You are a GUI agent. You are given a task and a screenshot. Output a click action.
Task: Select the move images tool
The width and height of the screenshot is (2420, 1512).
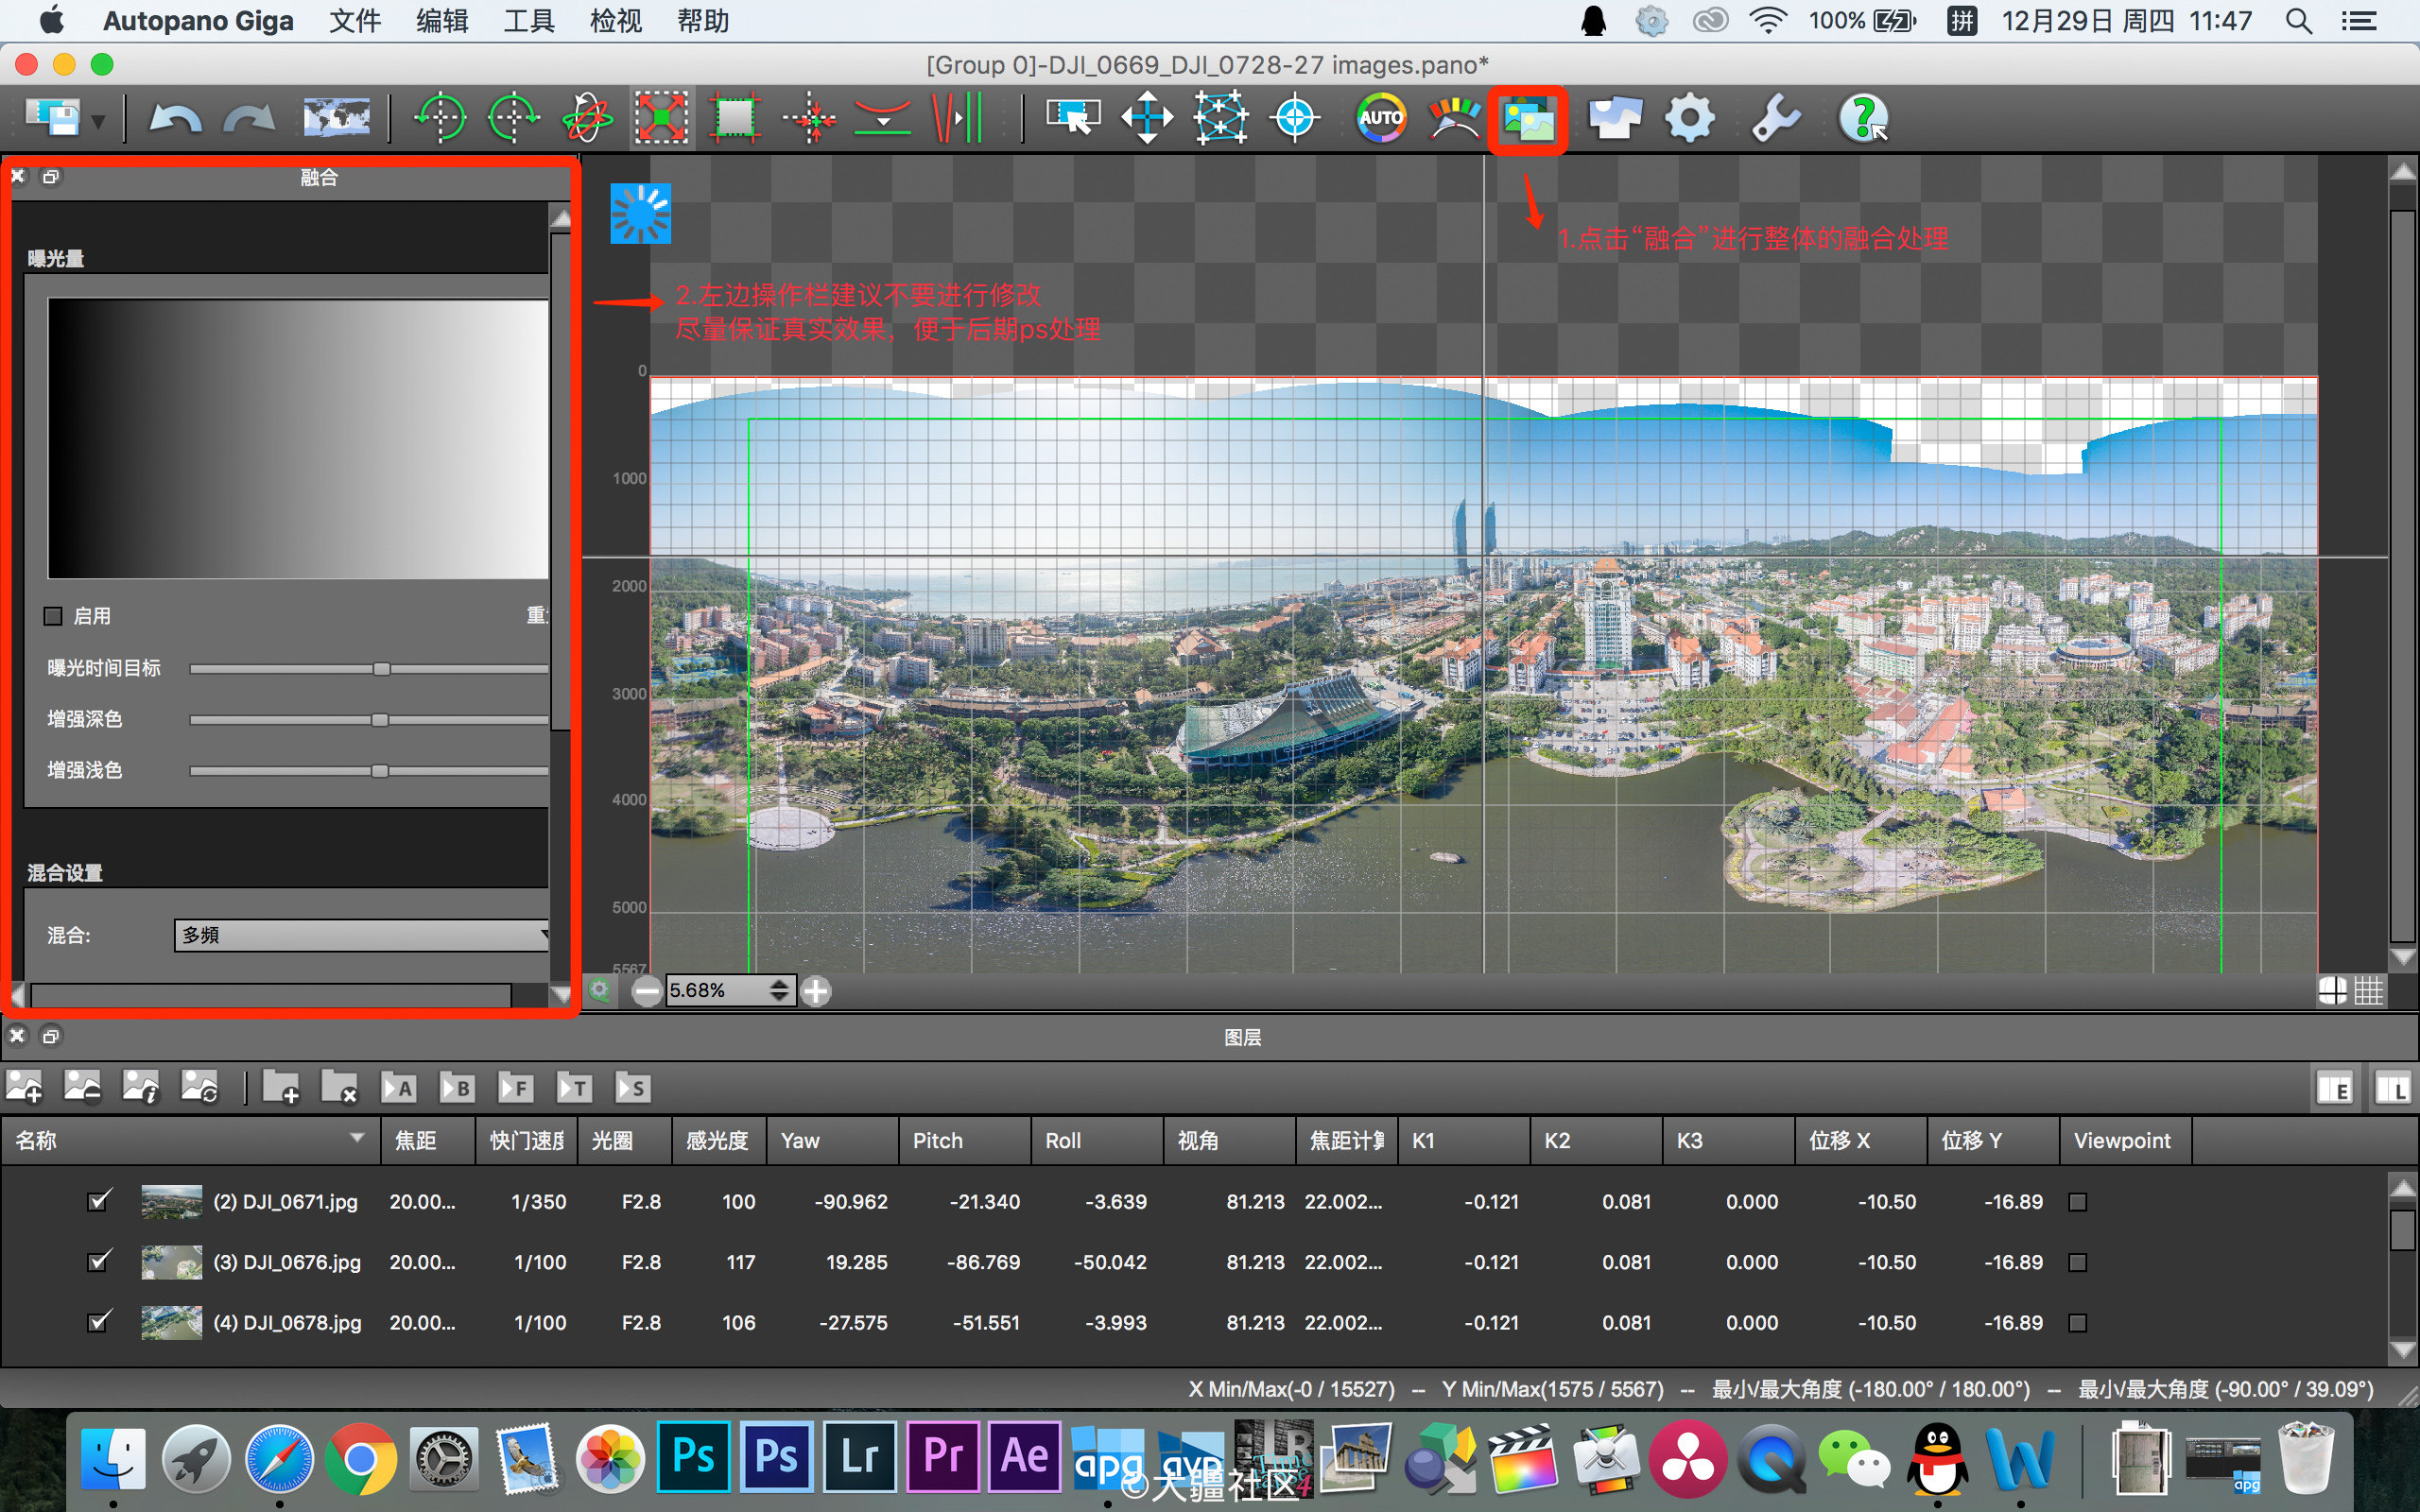click(x=1147, y=118)
